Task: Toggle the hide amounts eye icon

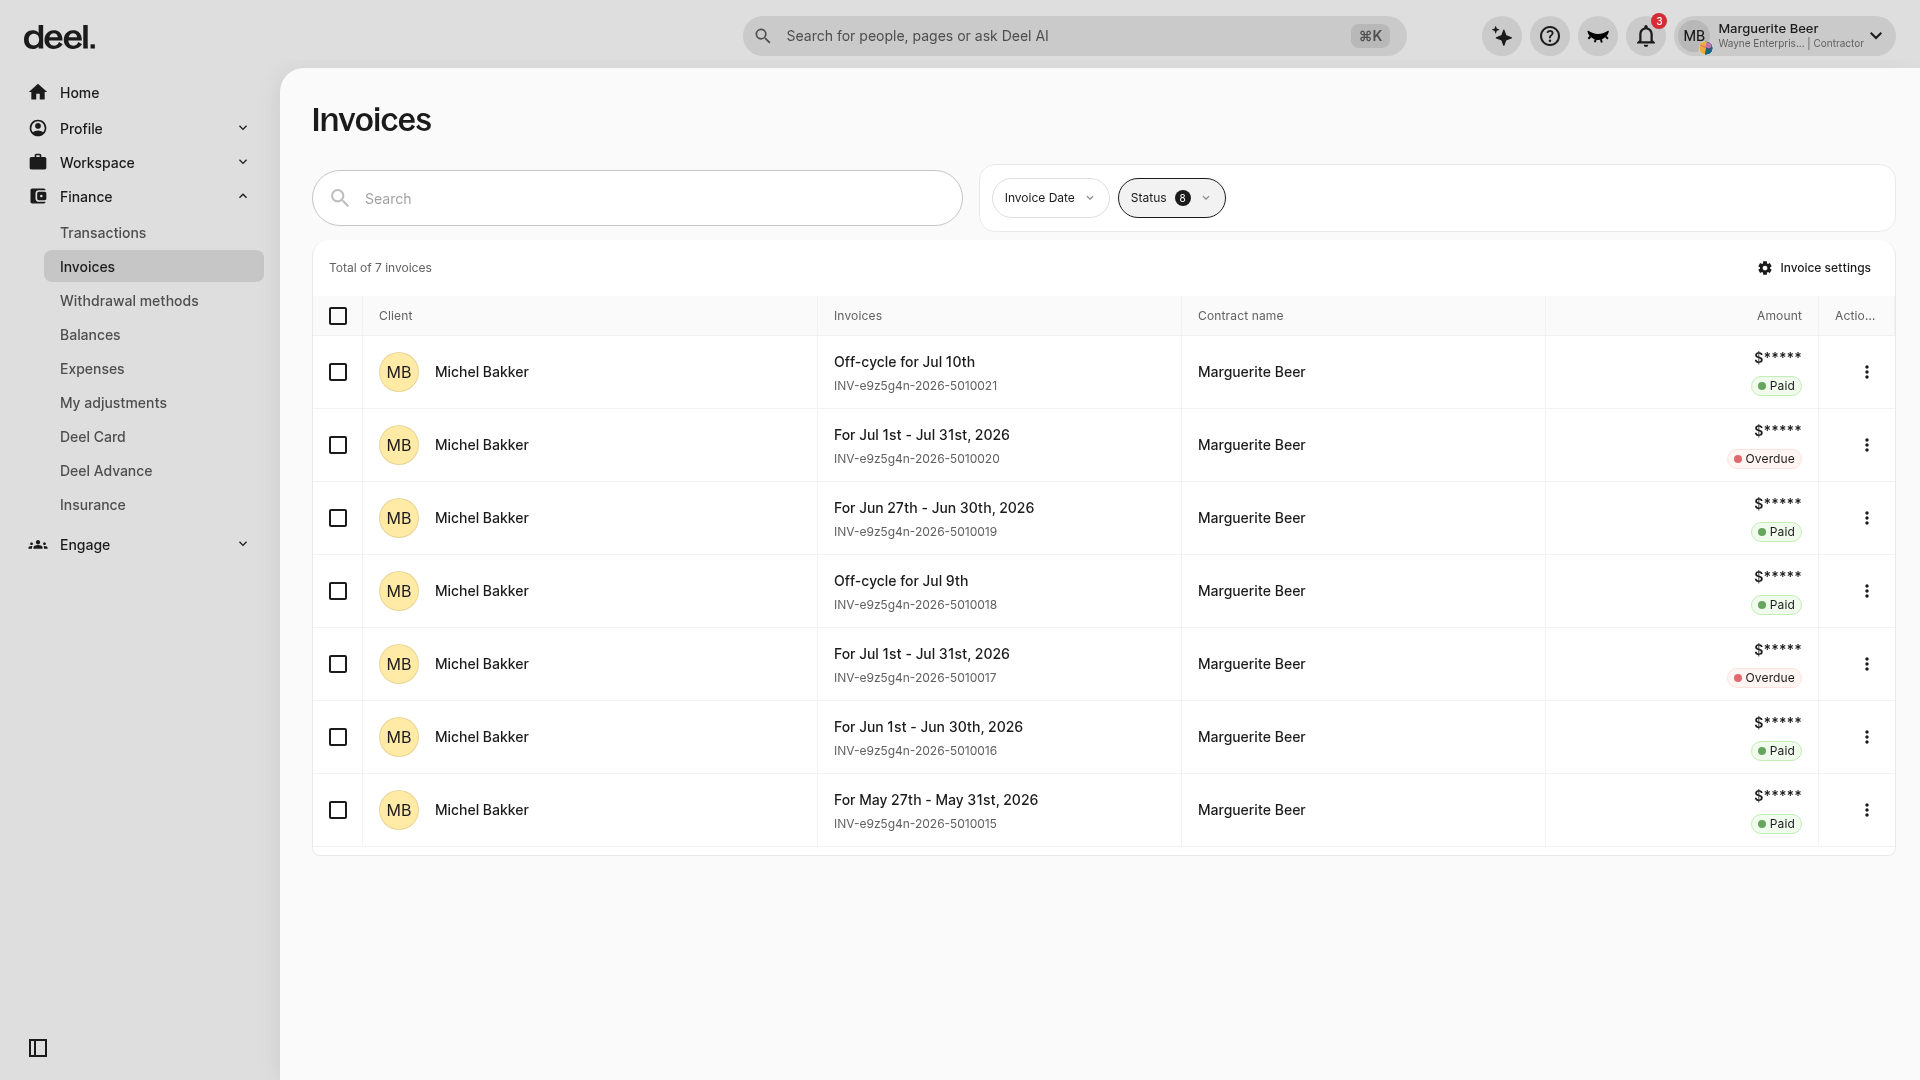Action: pyautogui.click(x=1597, y=36)
